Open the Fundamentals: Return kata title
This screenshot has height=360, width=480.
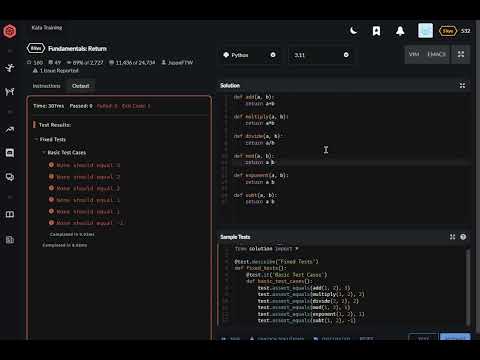(77, 49)
